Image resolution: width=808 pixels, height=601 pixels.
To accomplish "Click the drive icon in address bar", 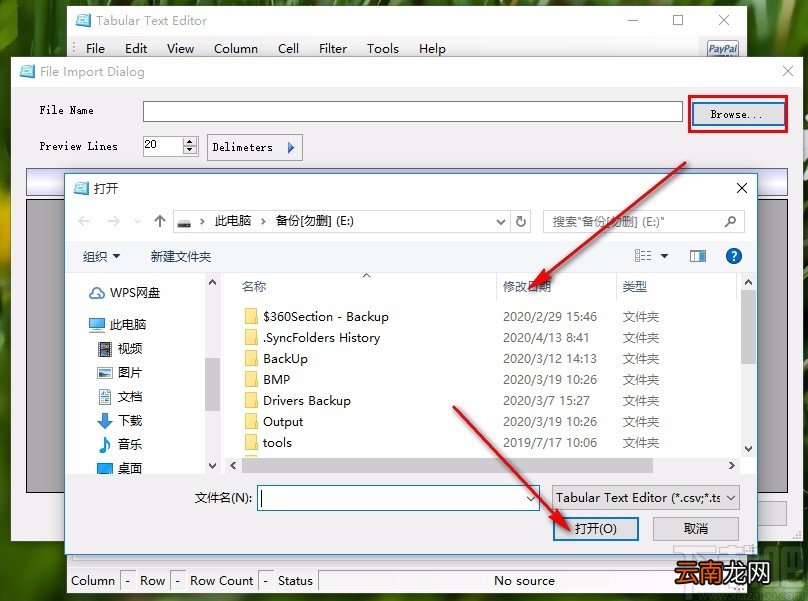I will [184, 222].
